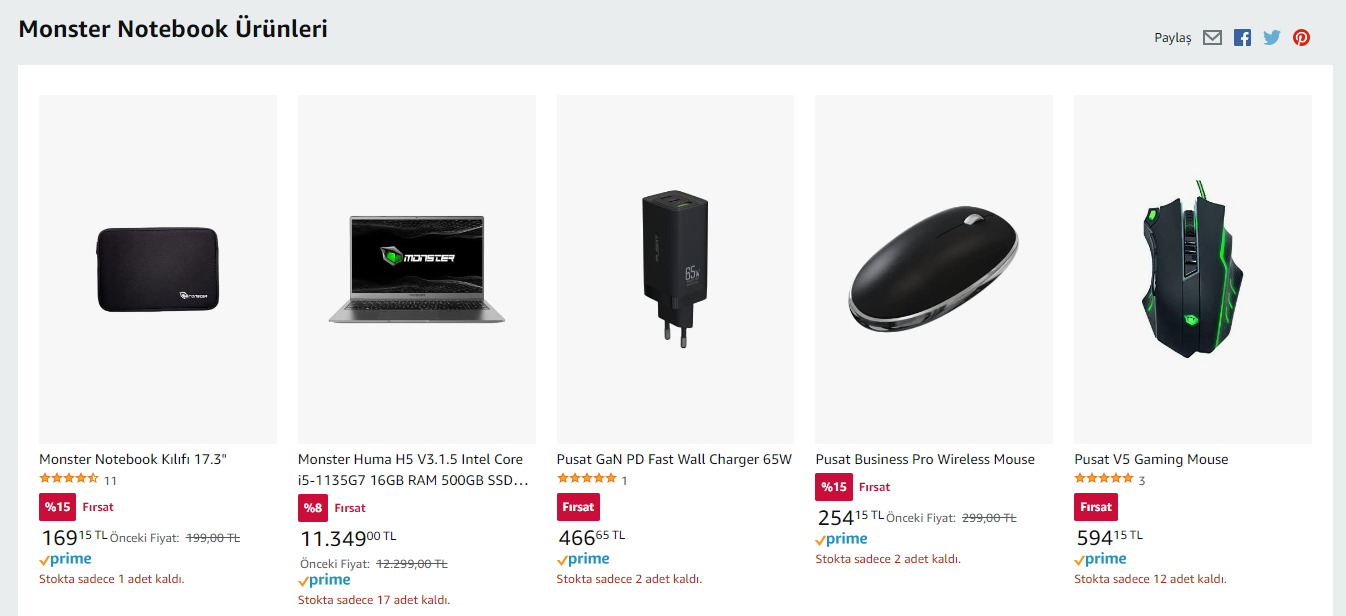Screen dimensions: 1346x616
Task: Open Pusat GaN PD Fast Wall Charger link
Action: click(x=674, y=459)
